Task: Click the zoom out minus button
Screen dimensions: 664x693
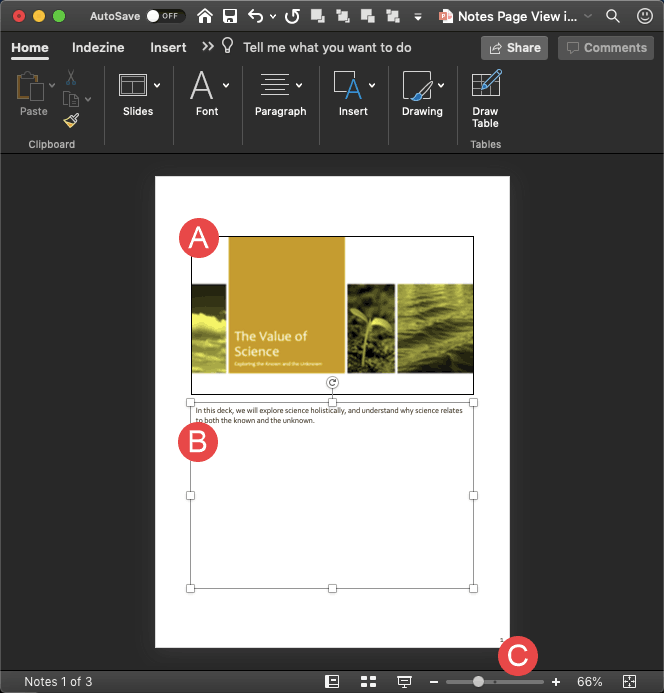Action: click(x=434, y=682)
